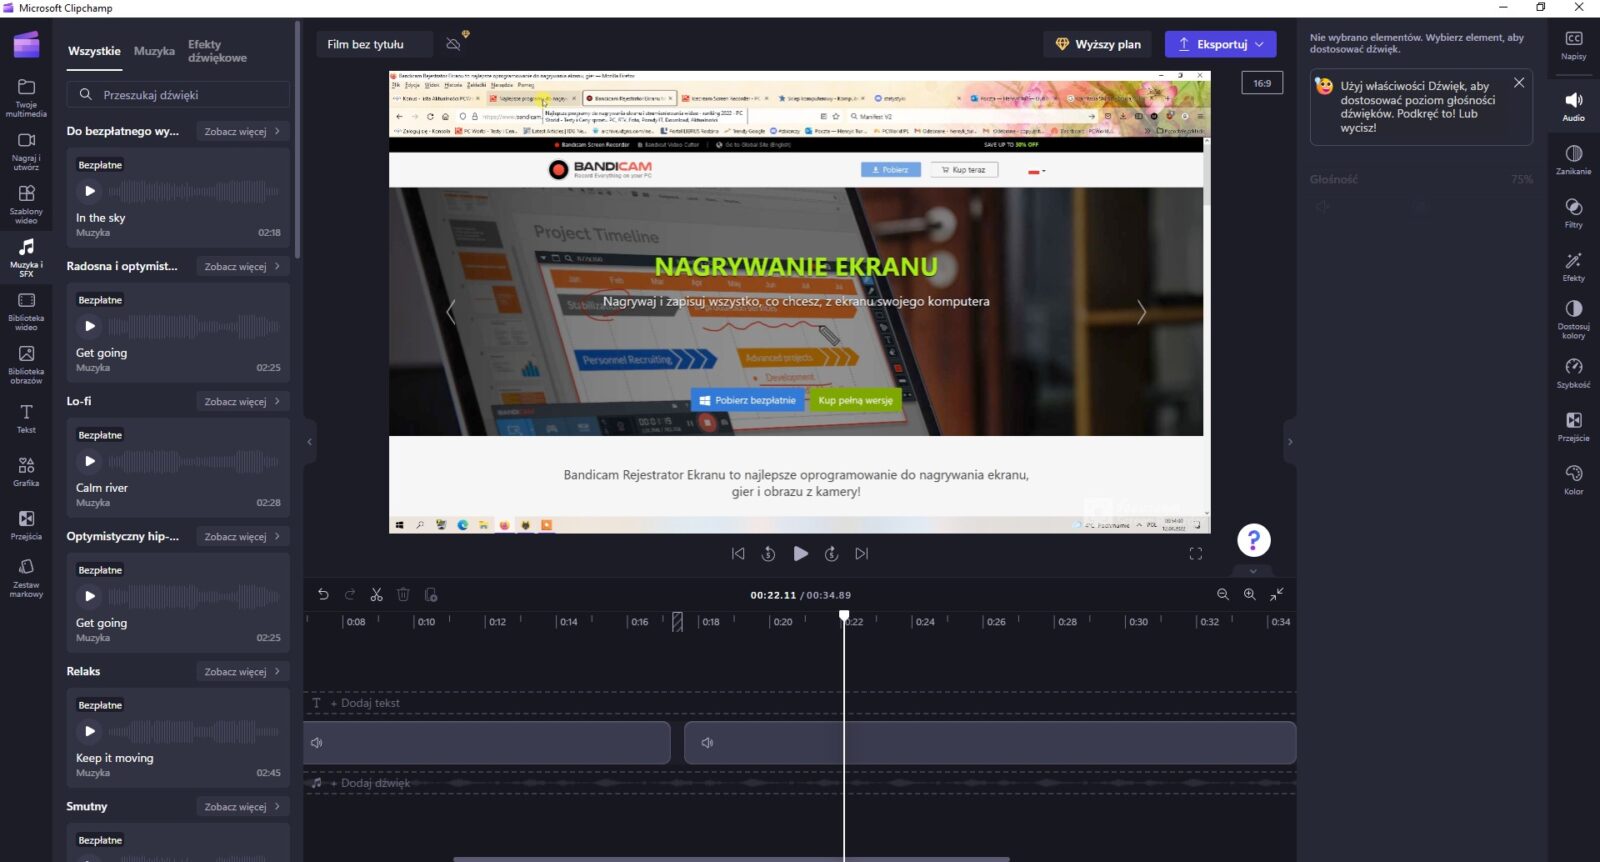
Task: Collapse the right properties panel chevron
Action: click(1290, 441)
